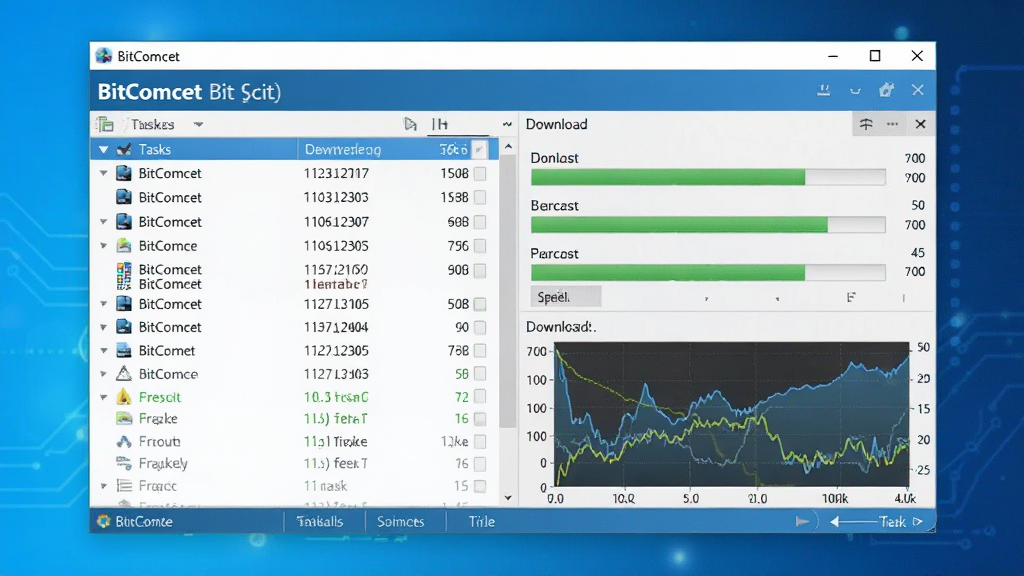Image resolution: width=1024 pixels, height=576 pixels.
Task: Click the yellow flame icon beside Fresoit
Action: (x=124, y=396)
